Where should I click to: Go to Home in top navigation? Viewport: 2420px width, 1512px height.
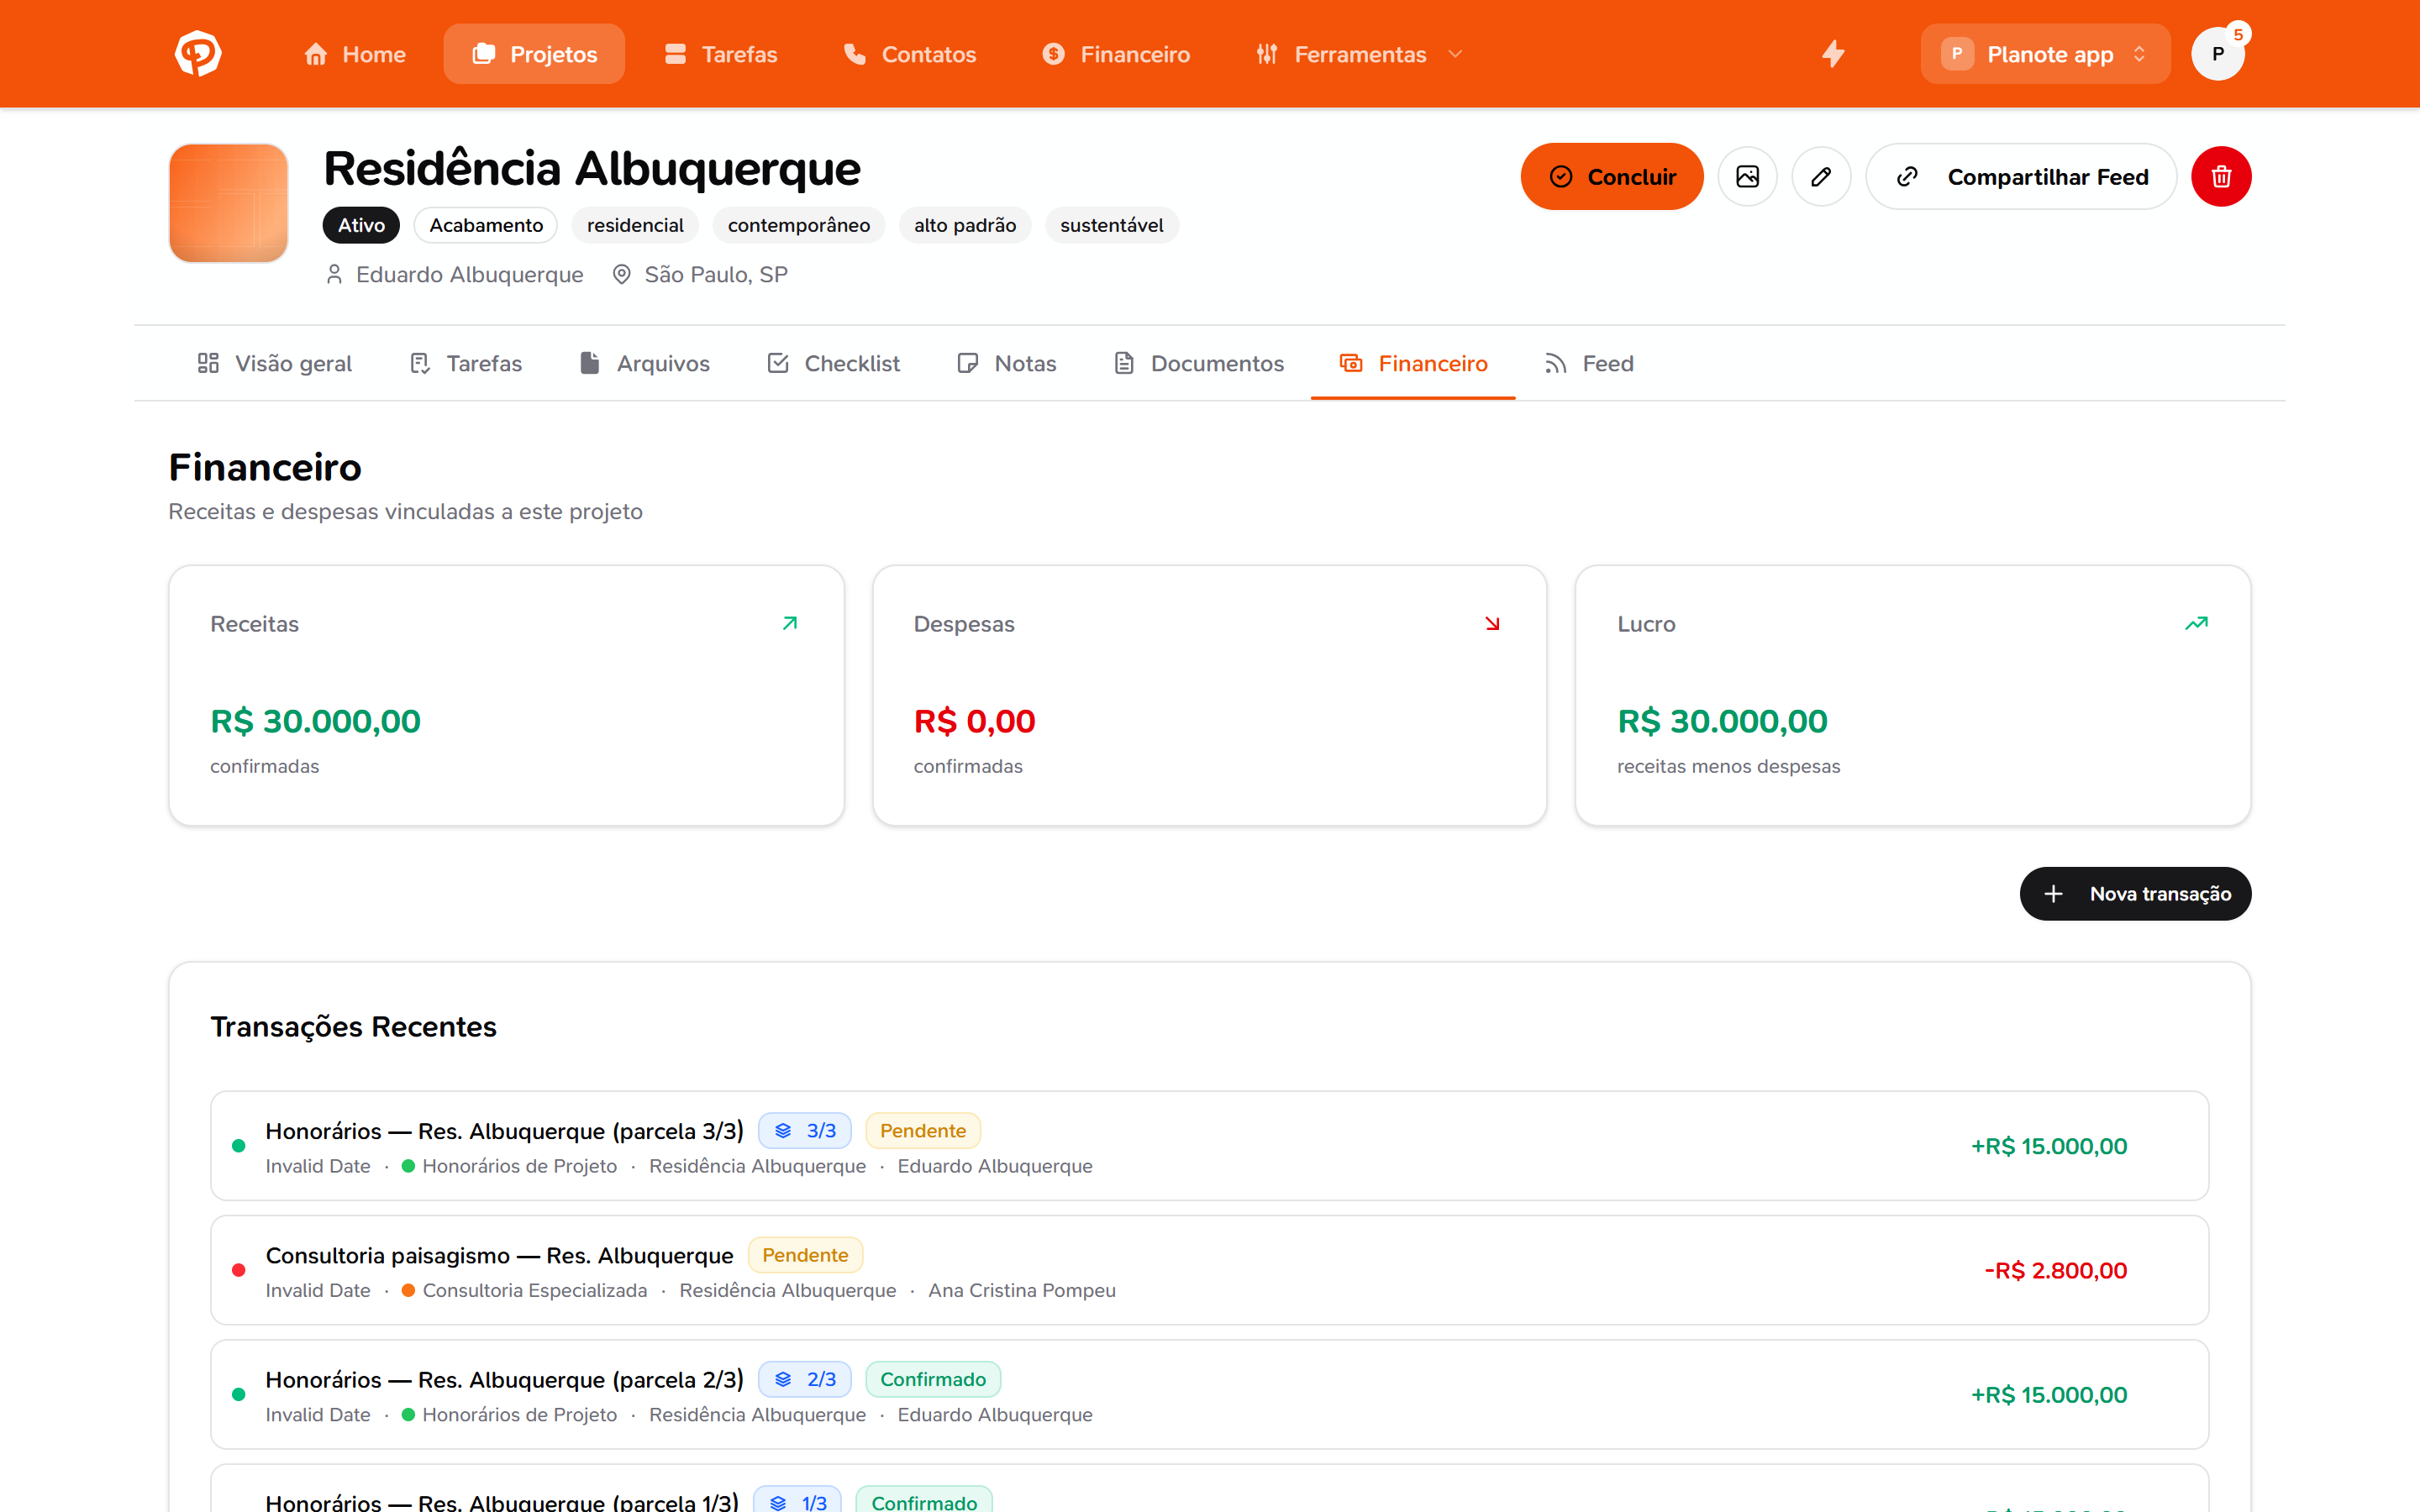coord(355,54)
